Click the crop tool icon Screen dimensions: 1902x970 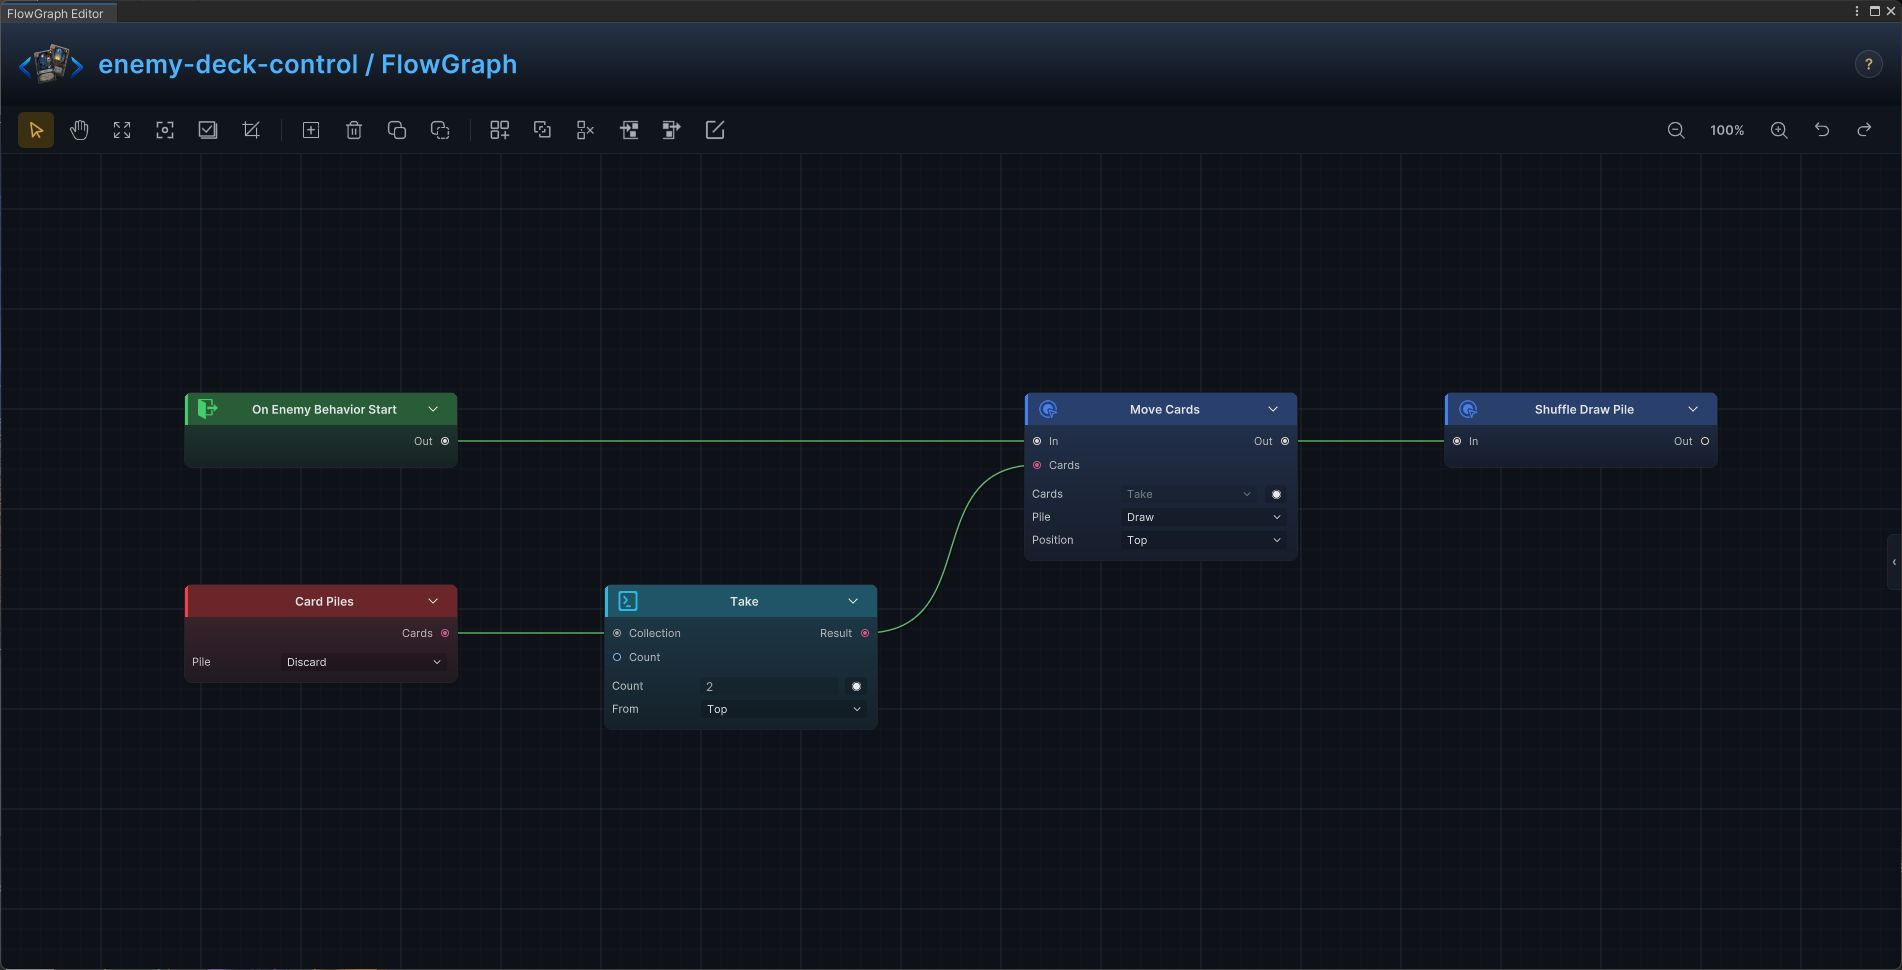coord(251,130)
